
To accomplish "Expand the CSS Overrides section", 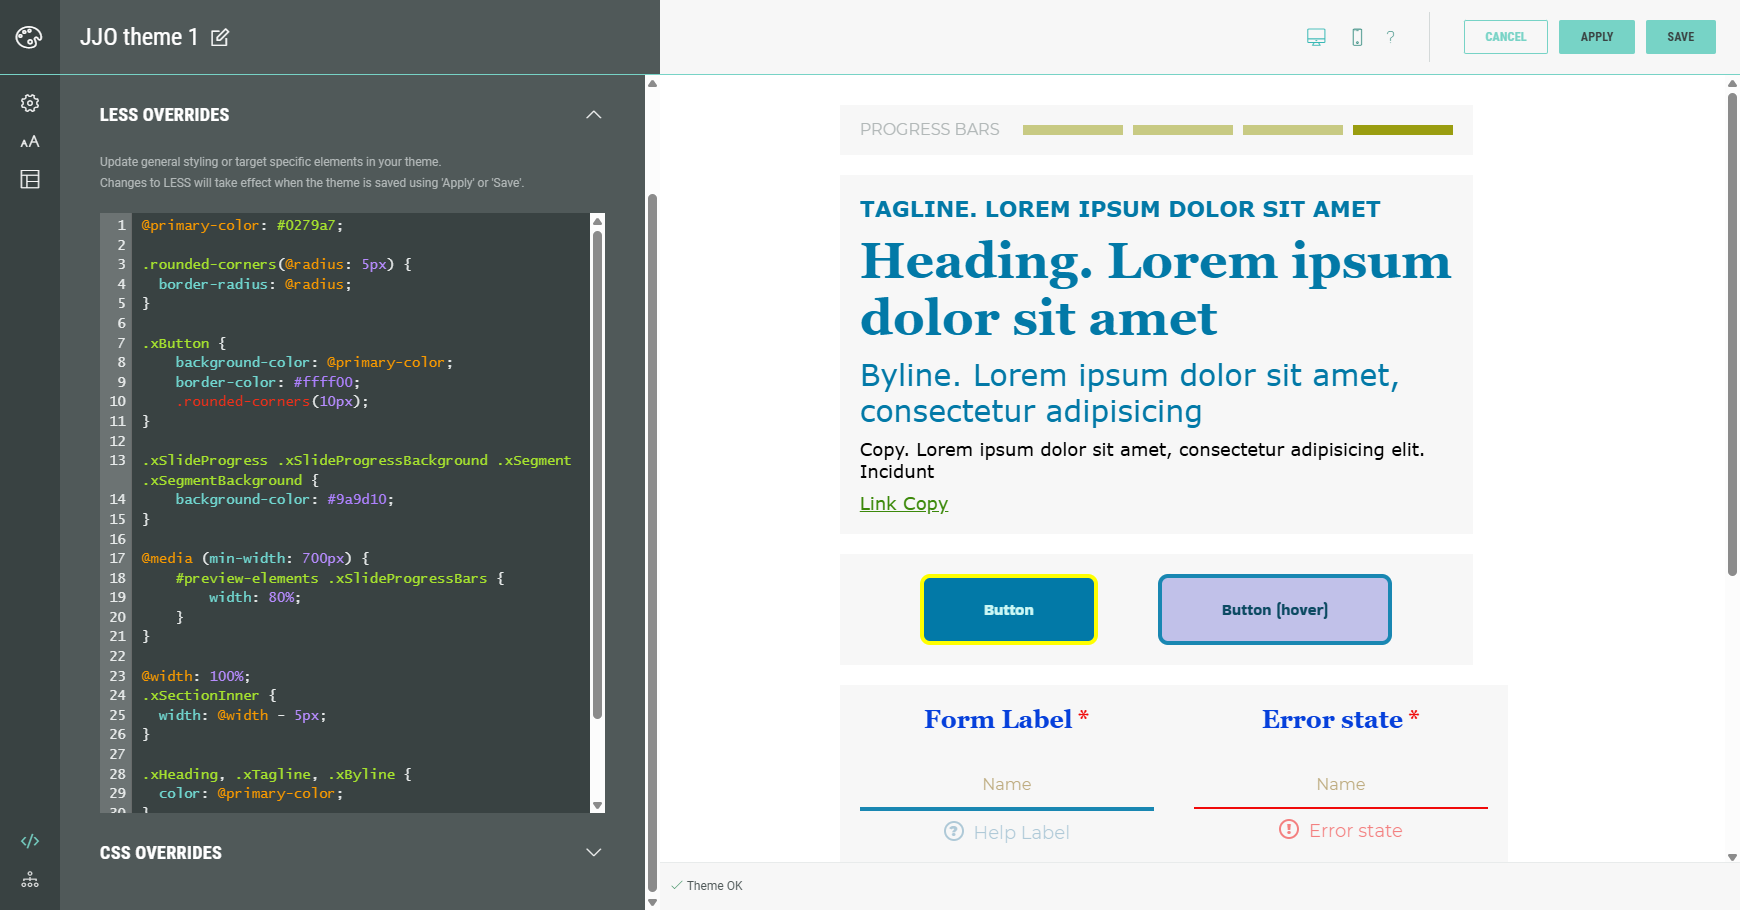I will (x=593, y=853).
